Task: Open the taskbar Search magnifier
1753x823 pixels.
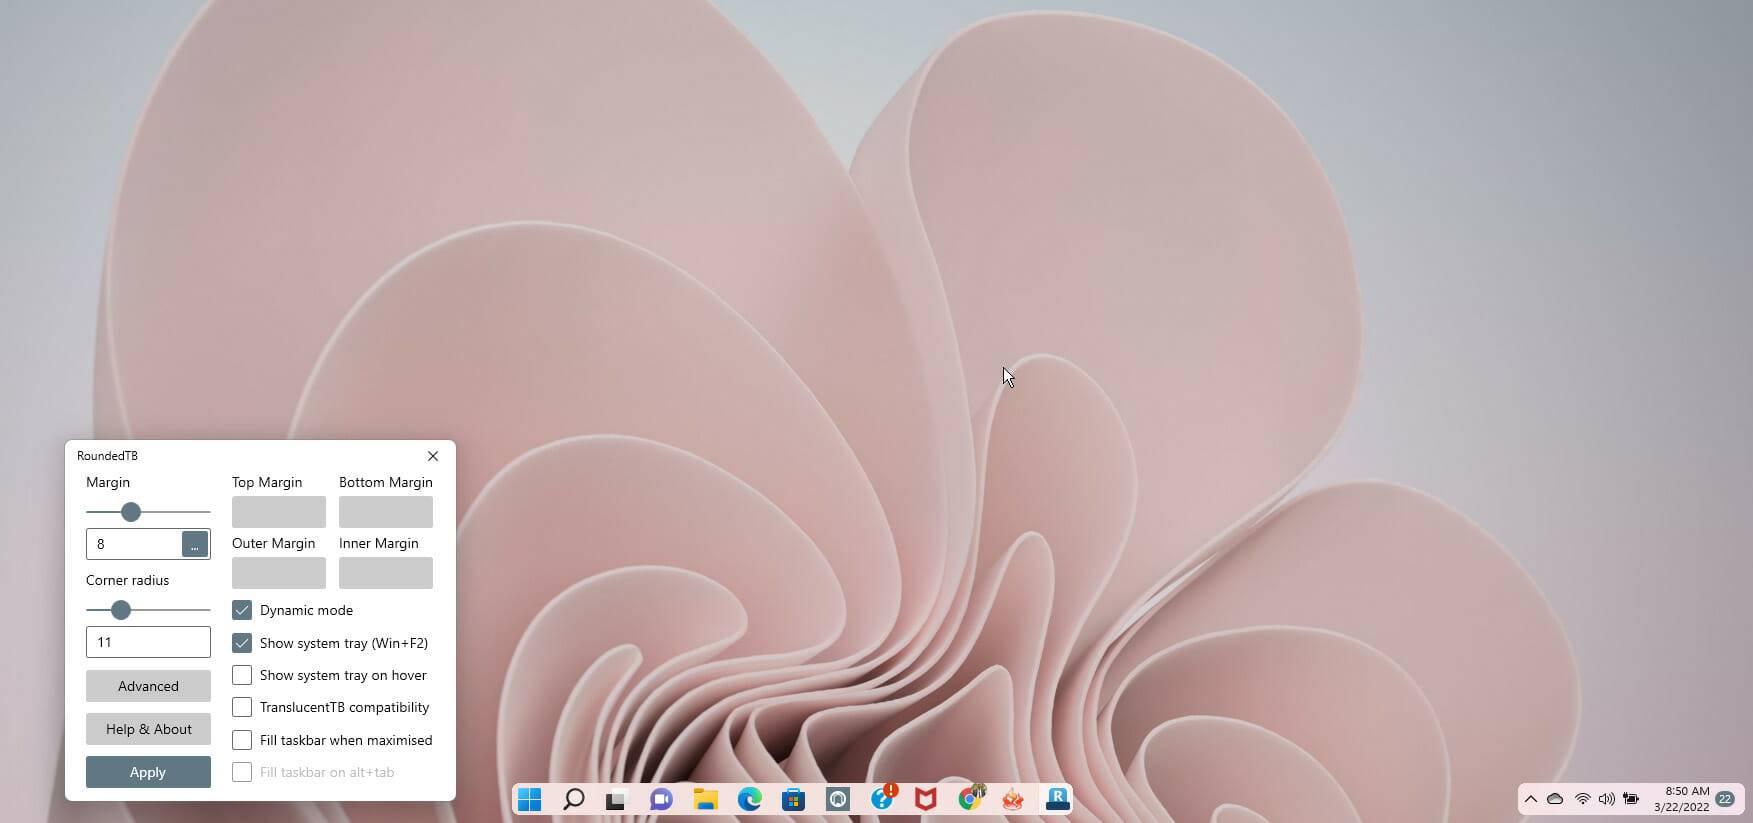Action: click(573, 799)
